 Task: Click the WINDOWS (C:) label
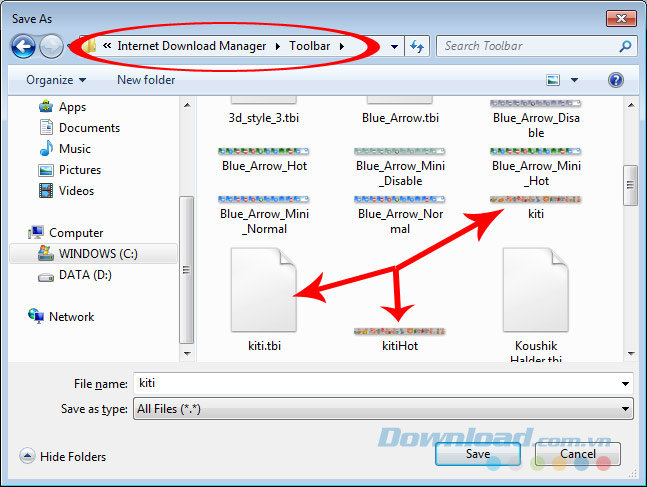(98, 253)
